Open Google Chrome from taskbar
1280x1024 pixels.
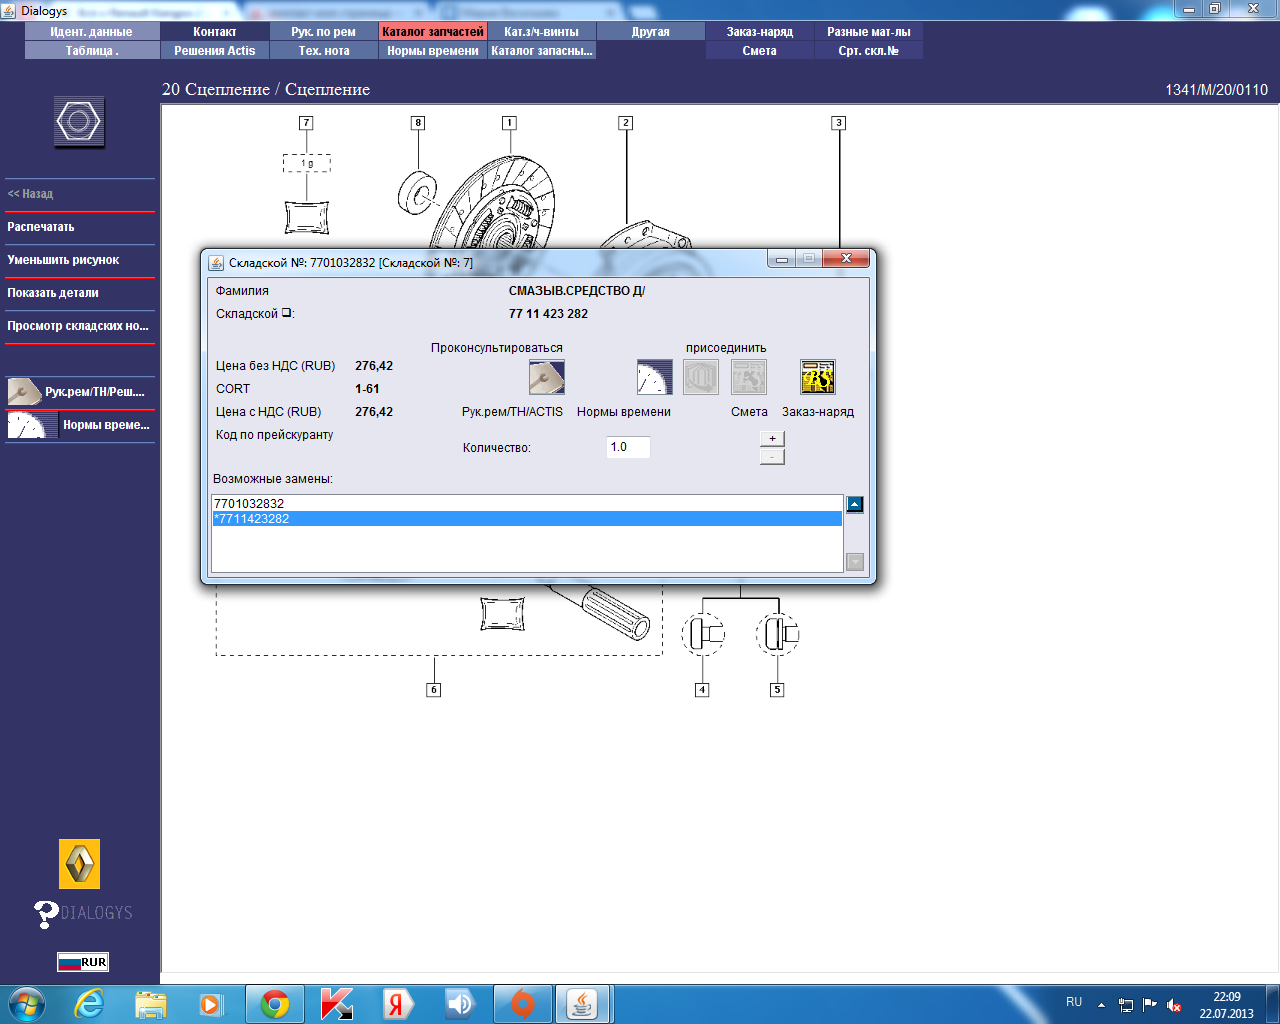coord(275,1004)
